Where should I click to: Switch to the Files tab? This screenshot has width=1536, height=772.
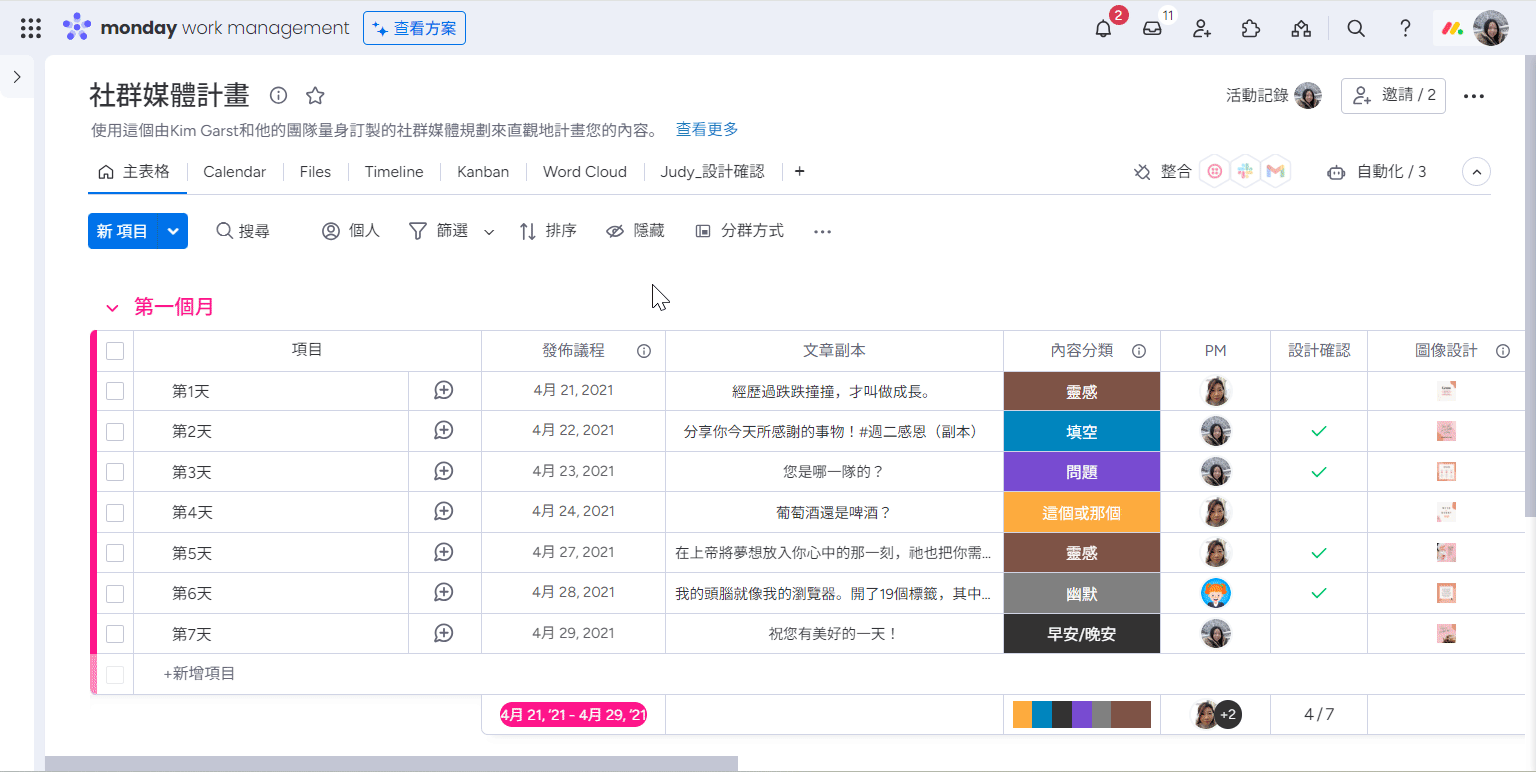coord(315,172)
